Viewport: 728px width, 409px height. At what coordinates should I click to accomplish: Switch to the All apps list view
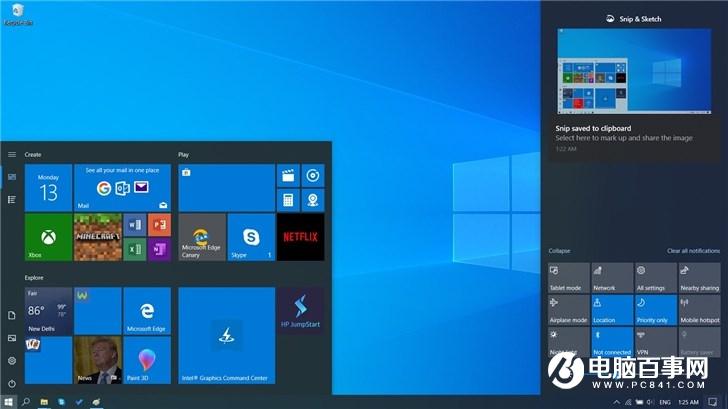(x=12, y=200)
